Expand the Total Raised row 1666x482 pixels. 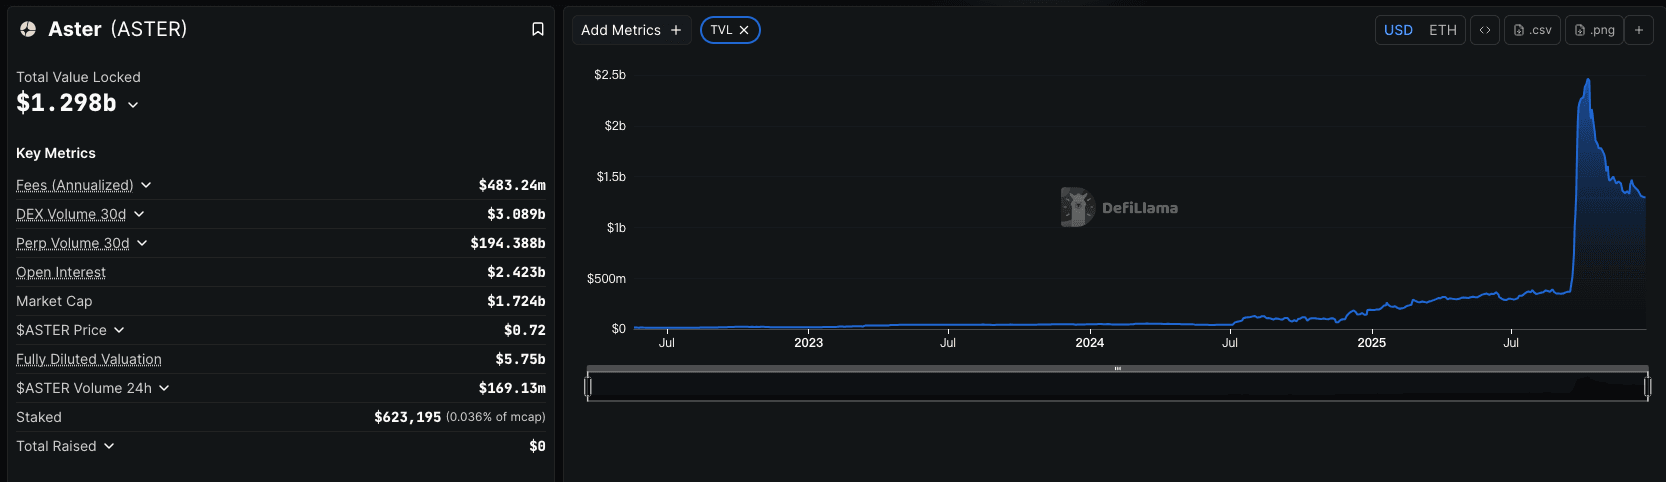click(x=109, y=446)
